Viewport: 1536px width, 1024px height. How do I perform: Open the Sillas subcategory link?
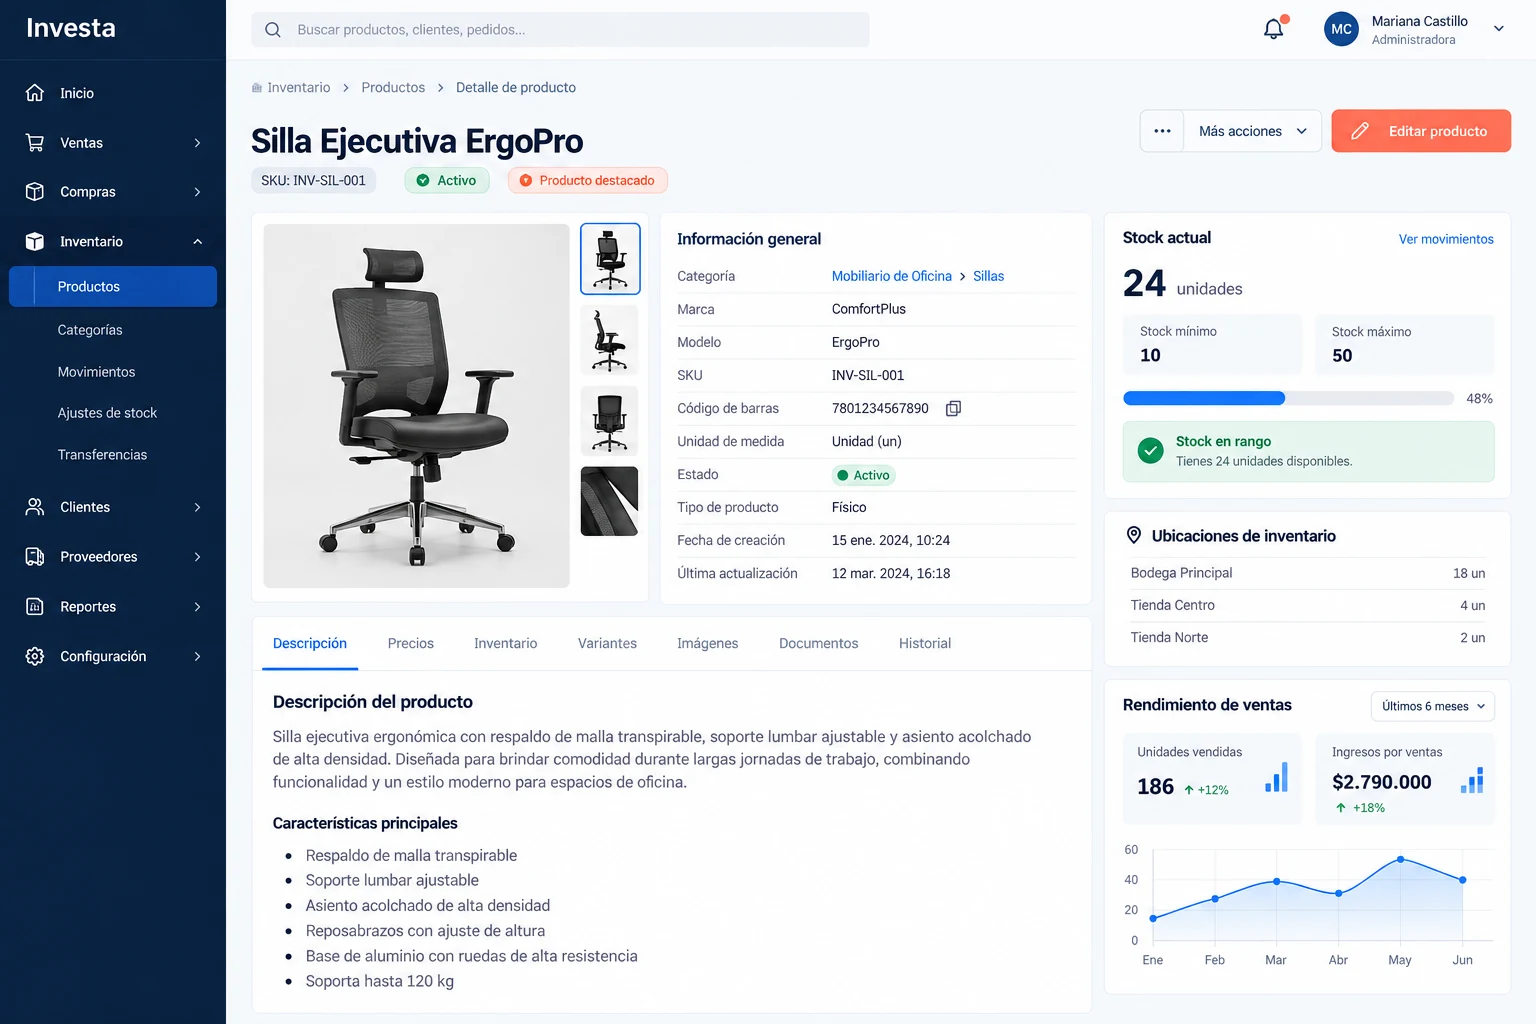tap(988, 276)
